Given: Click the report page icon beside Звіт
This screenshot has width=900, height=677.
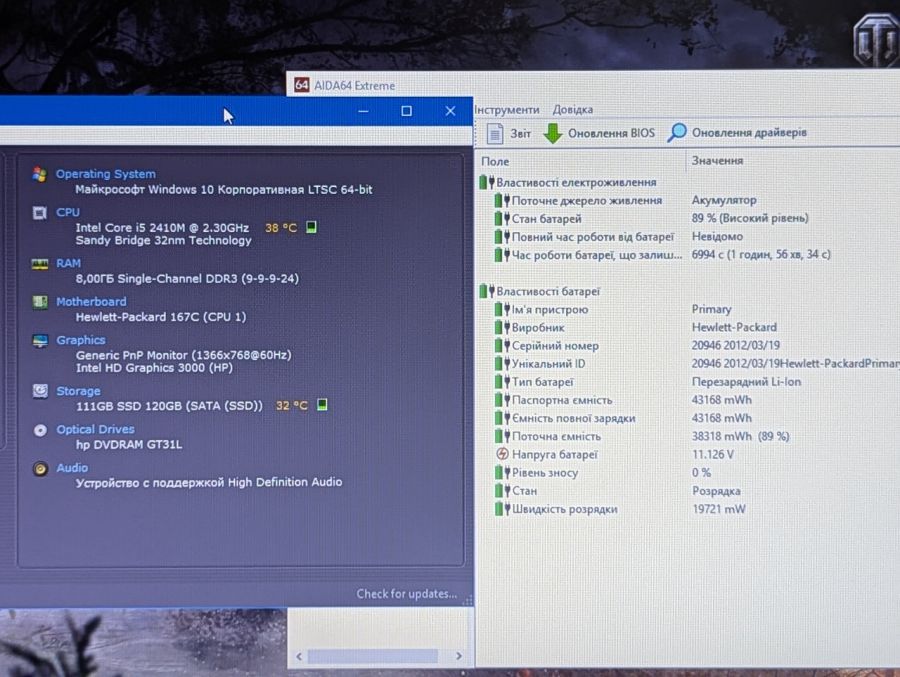Looking at the screenshot, I should pyautogui.click(x=495, y=133).
